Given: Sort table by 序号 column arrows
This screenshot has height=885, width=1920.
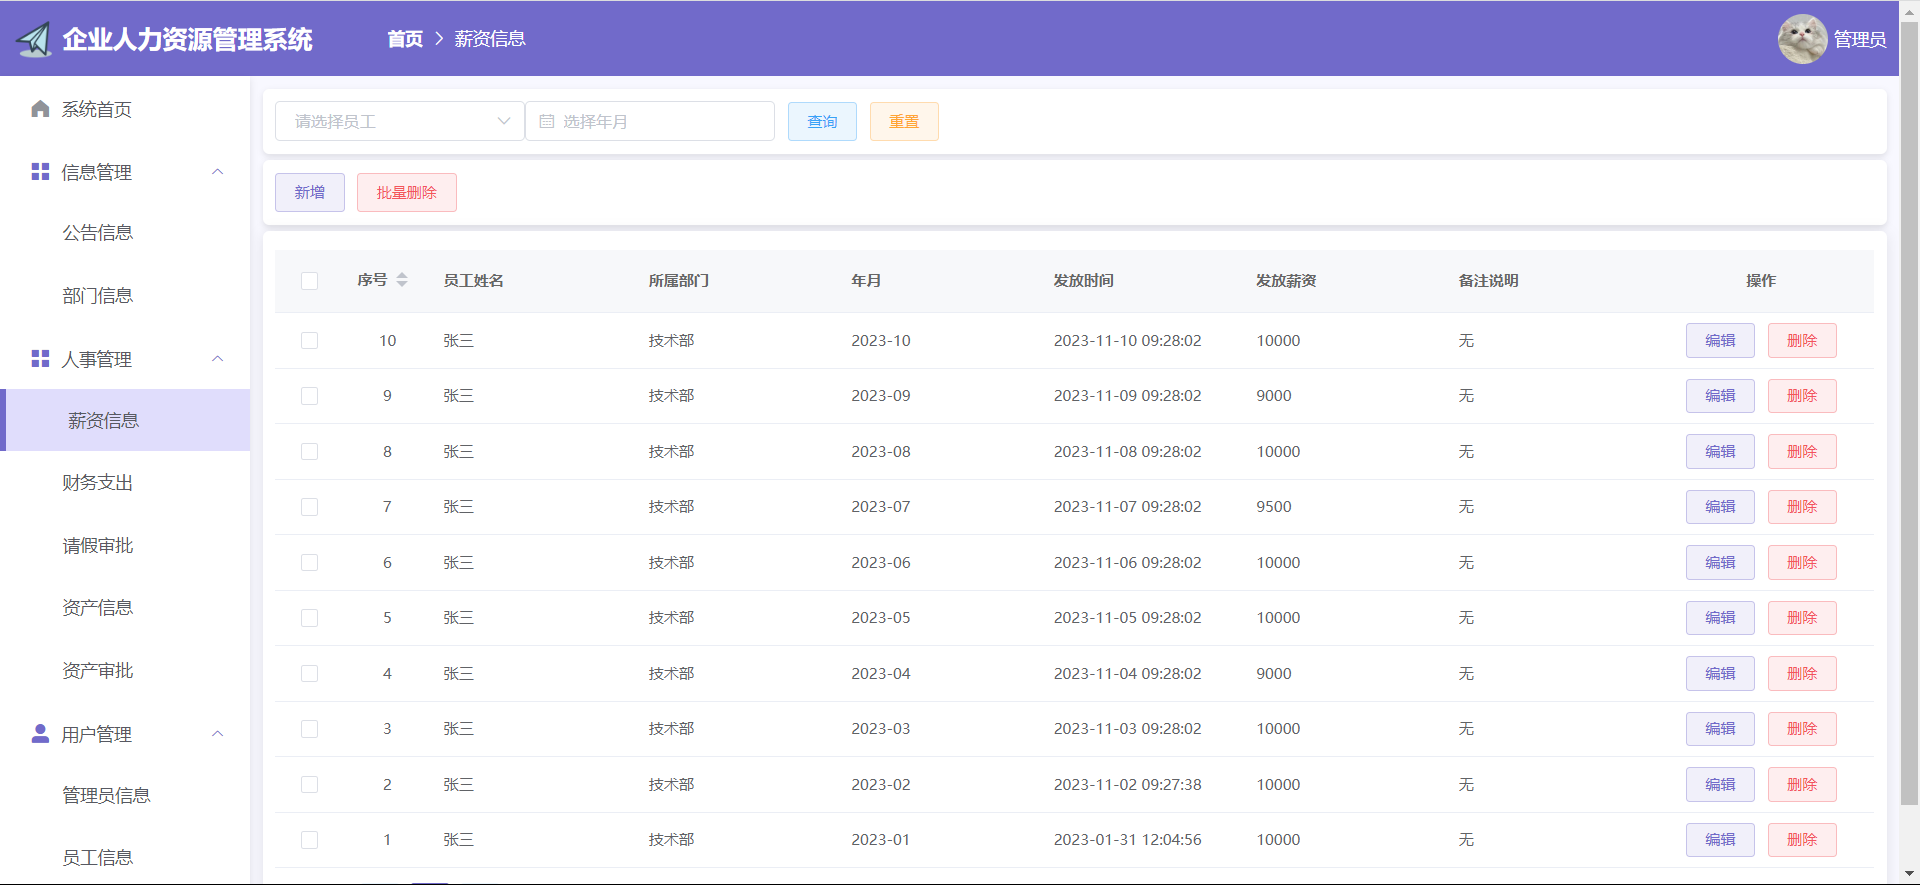Looking at the screenshot, I should [x=402, y=280].
